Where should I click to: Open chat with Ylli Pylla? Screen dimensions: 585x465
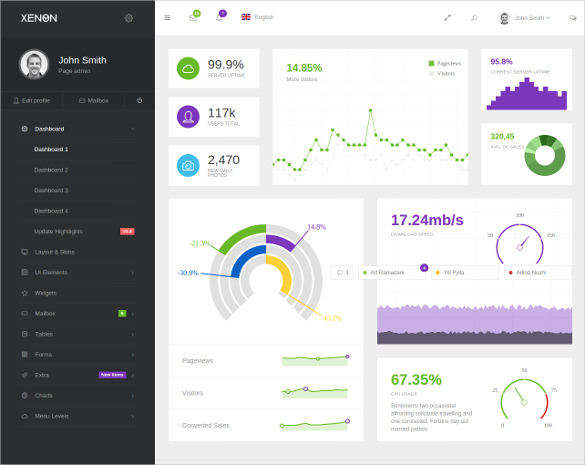click(x=465, y=272)
